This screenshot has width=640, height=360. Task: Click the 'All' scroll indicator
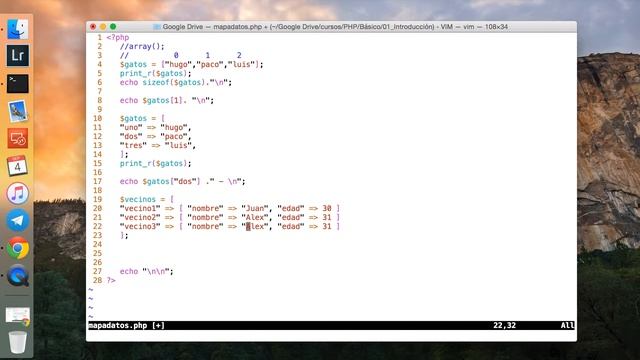(x=567, y=325)
